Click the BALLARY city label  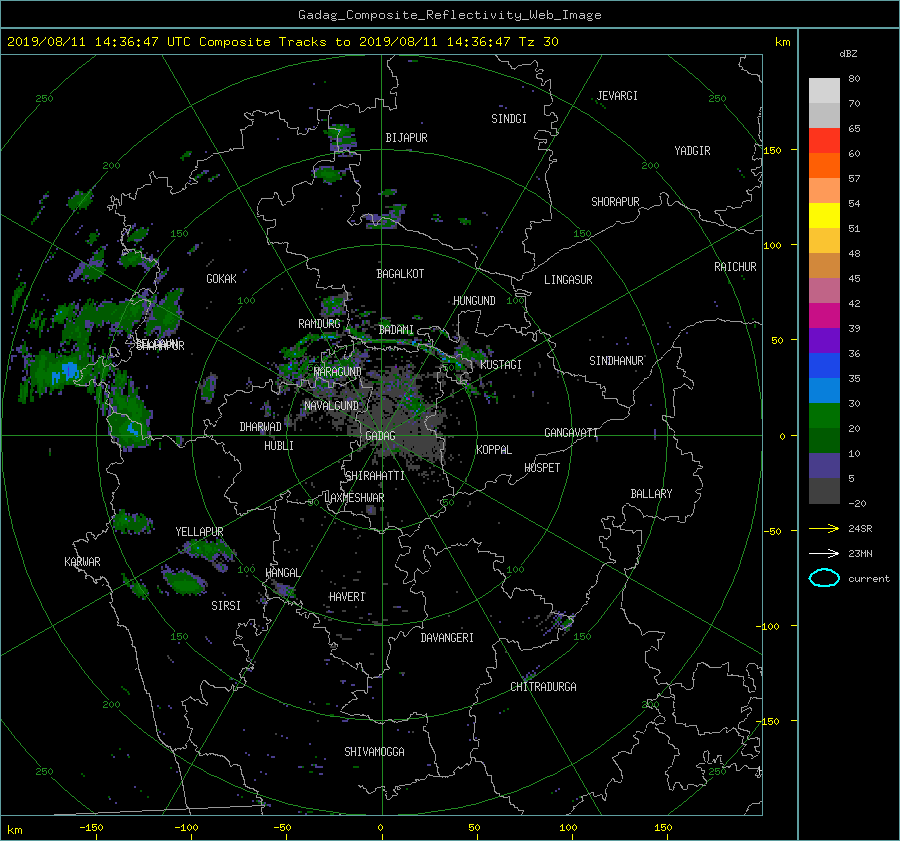651,494
